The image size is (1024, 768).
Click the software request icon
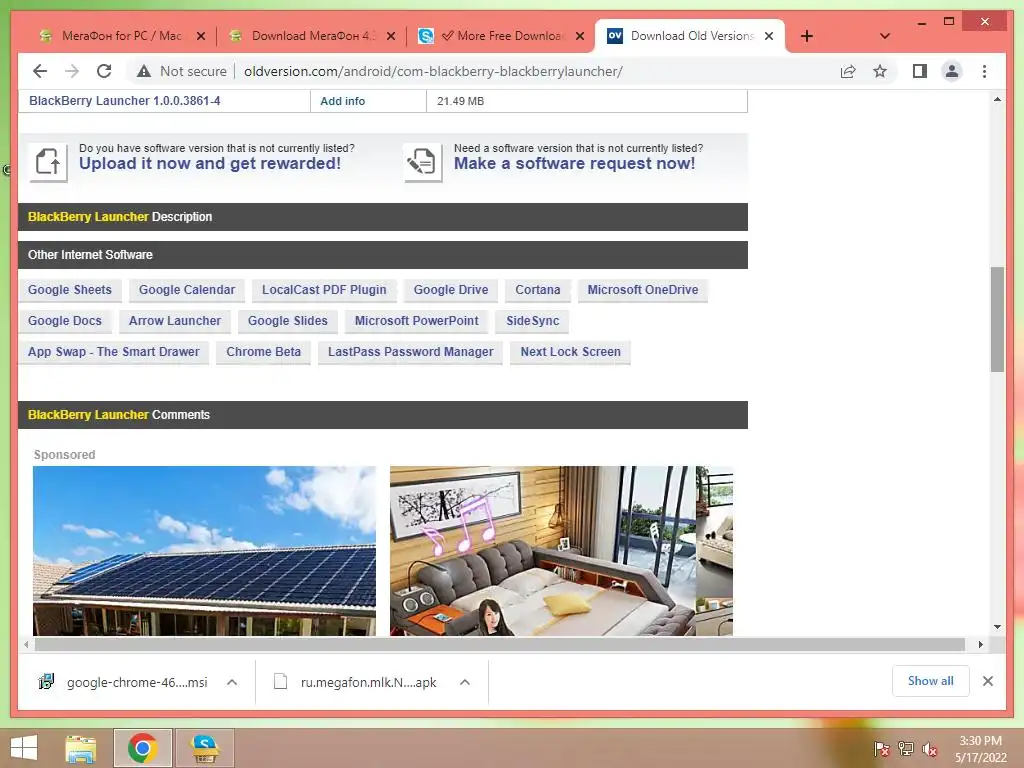click(x=423, y=161)
